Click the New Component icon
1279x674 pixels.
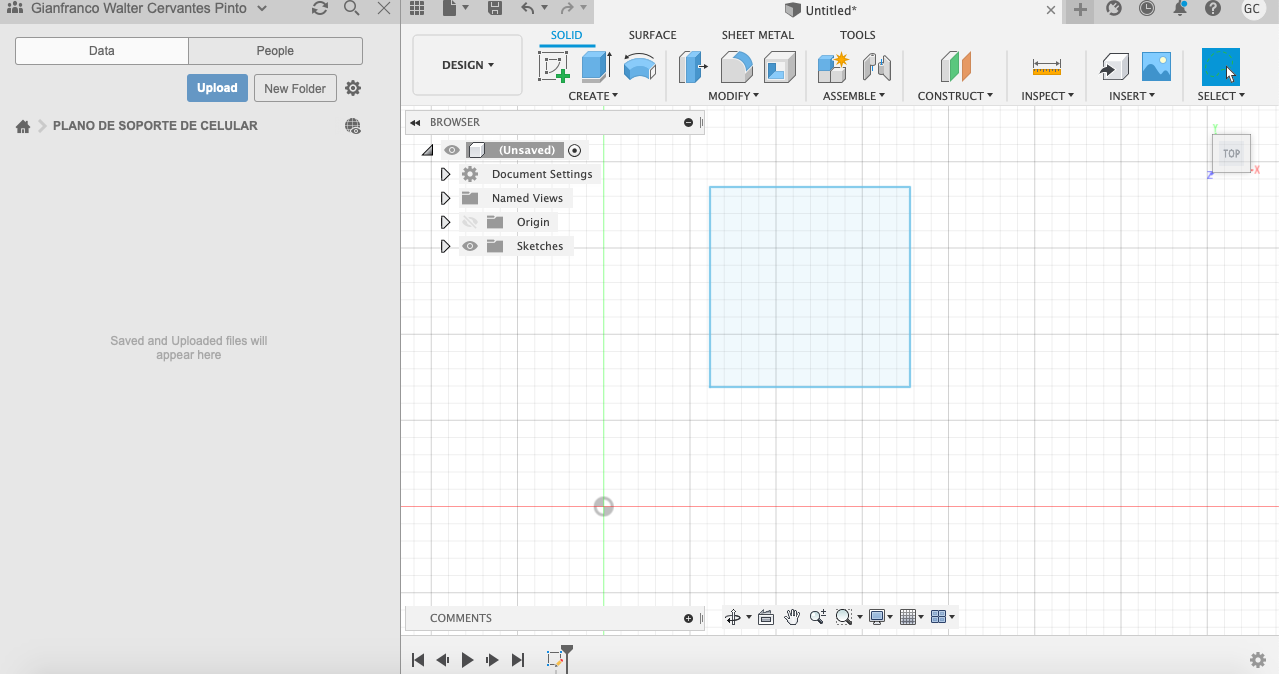pos(832,67)
